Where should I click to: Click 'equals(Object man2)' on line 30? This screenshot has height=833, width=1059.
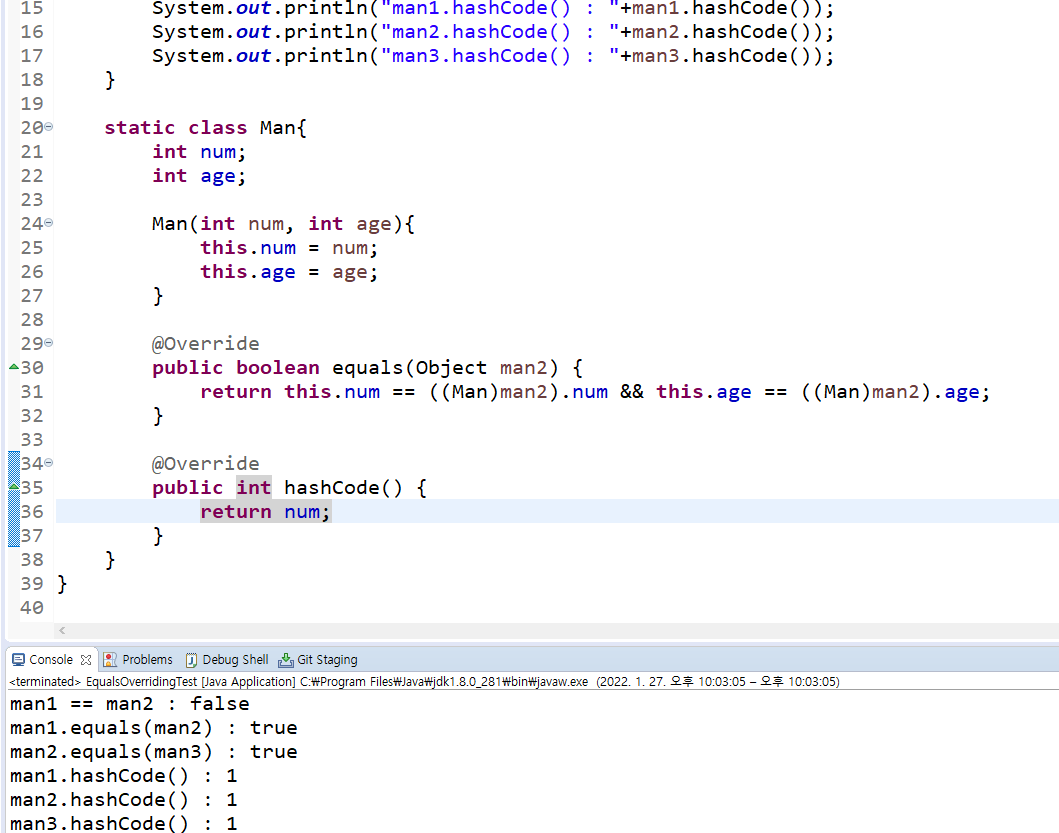(x=445, y=368)
